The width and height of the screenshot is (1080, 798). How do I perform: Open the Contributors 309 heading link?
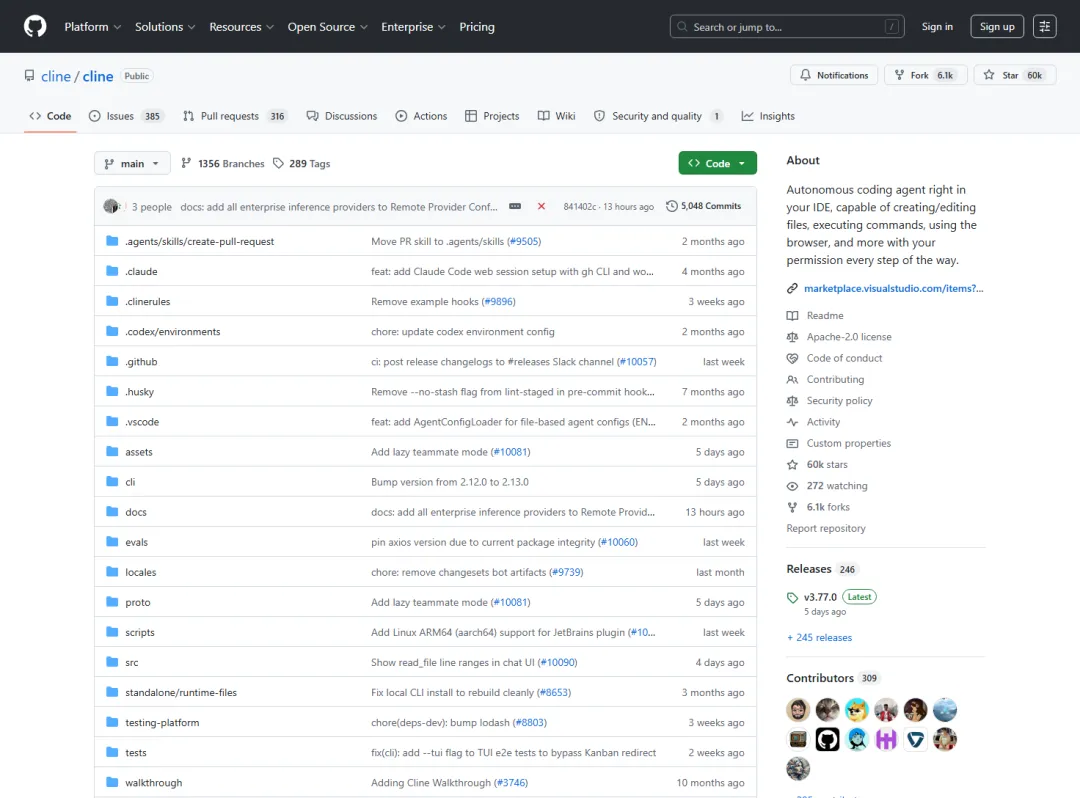tap(832, 678)
